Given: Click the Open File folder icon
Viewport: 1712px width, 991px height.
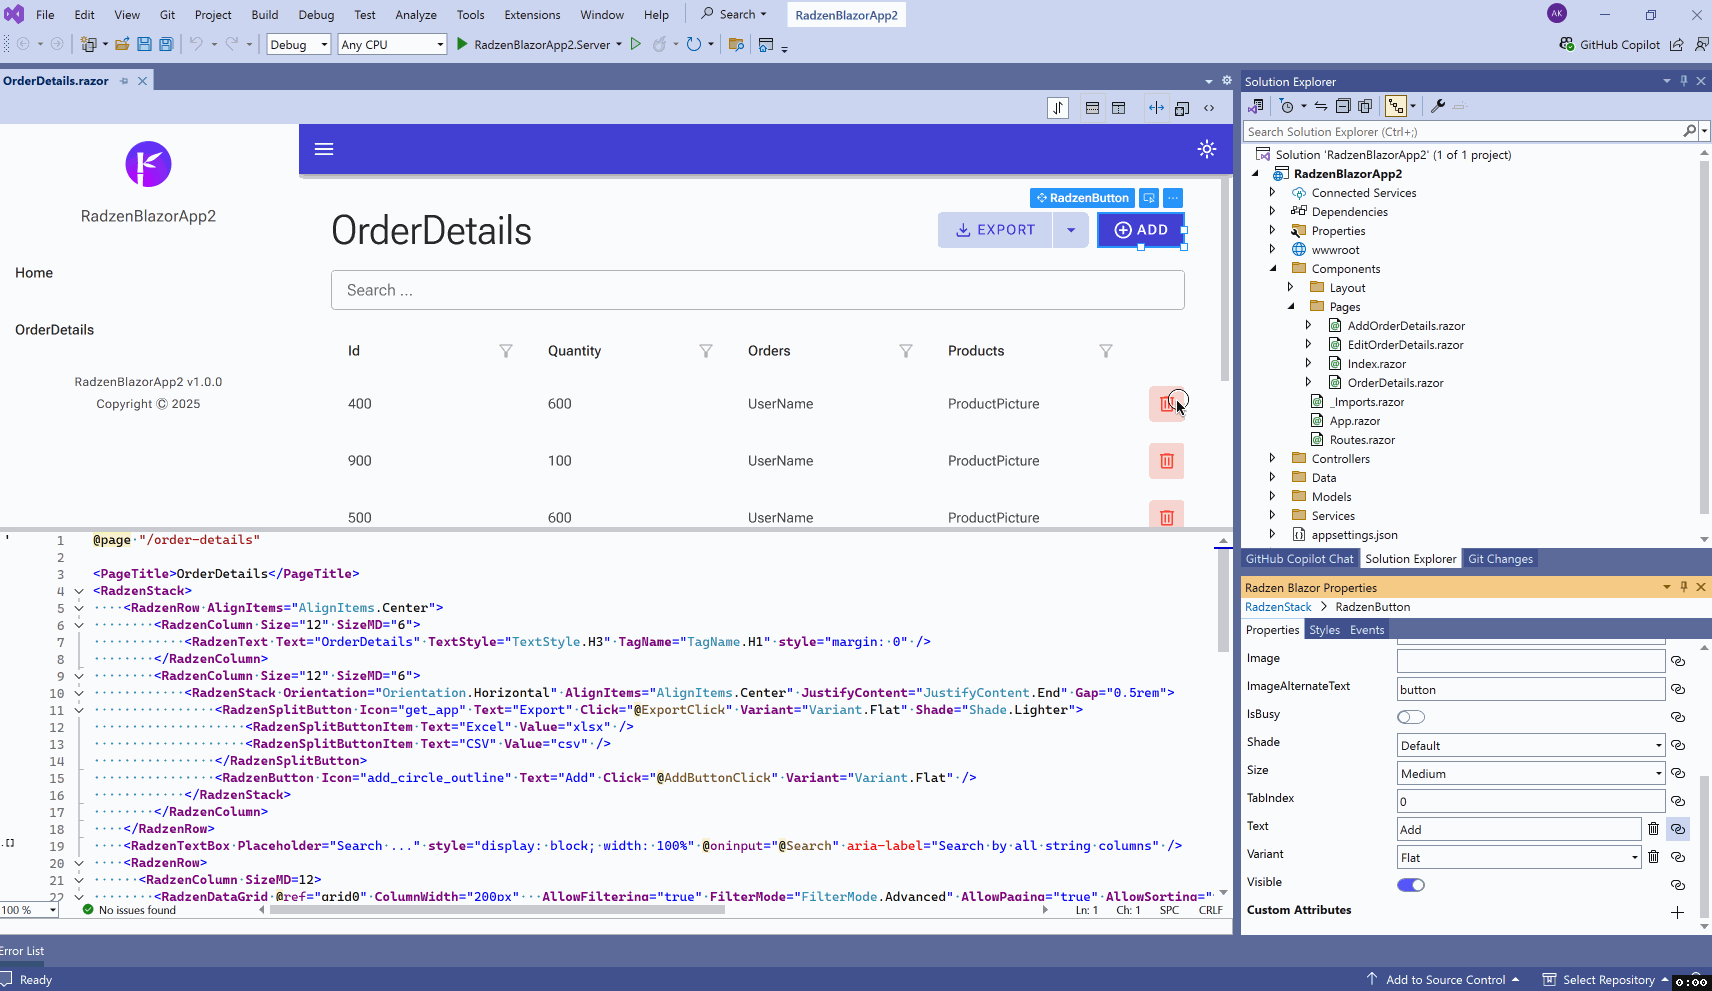Looking at the screenshot, I should (x=122, y=44).
